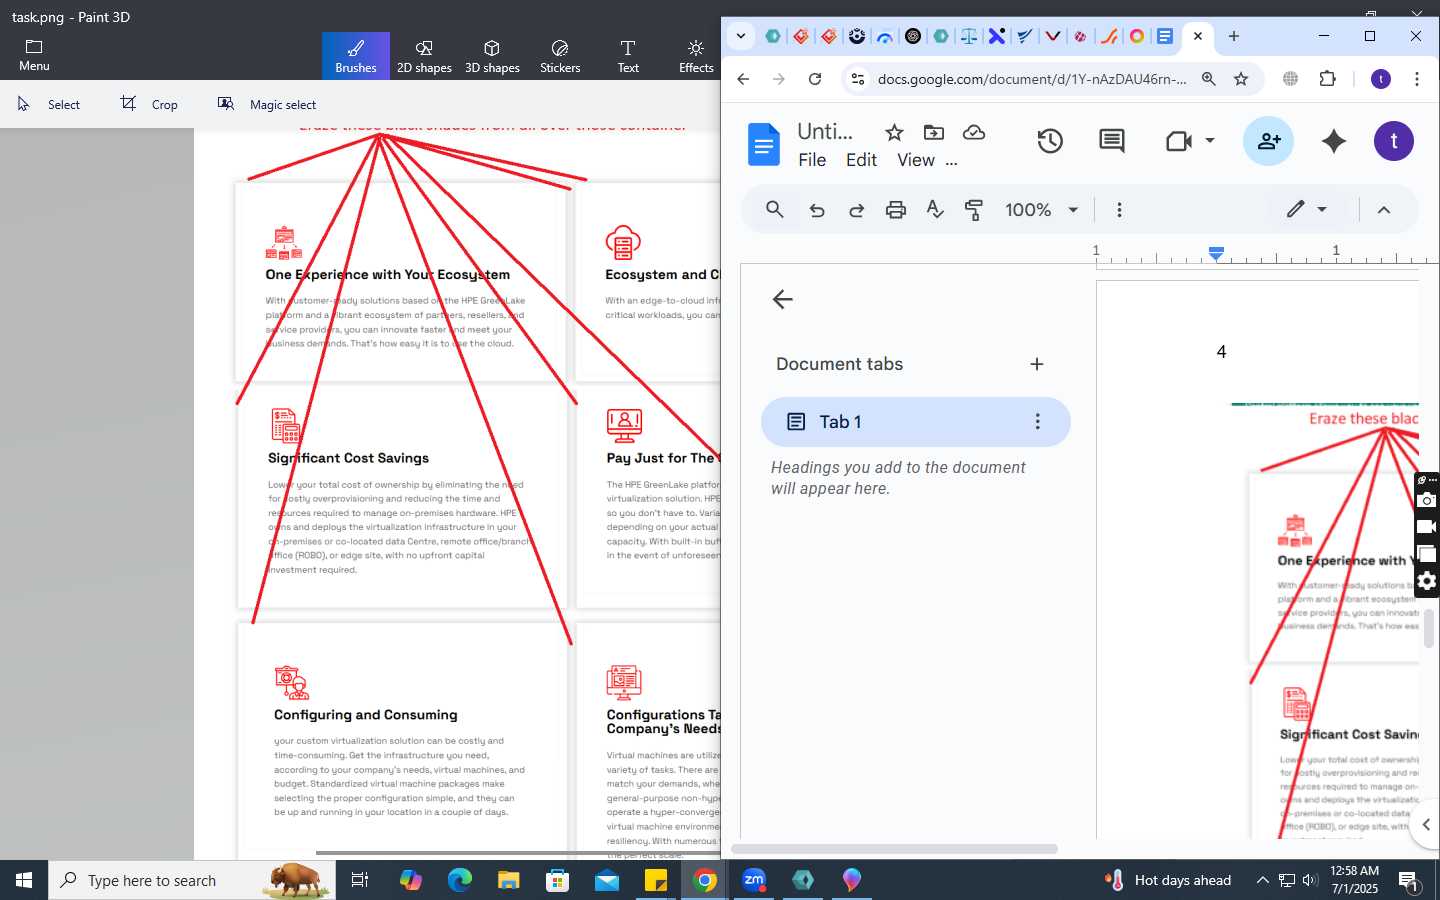Select the Brushes tool in Paint 3D

click(x=356, y=56)
